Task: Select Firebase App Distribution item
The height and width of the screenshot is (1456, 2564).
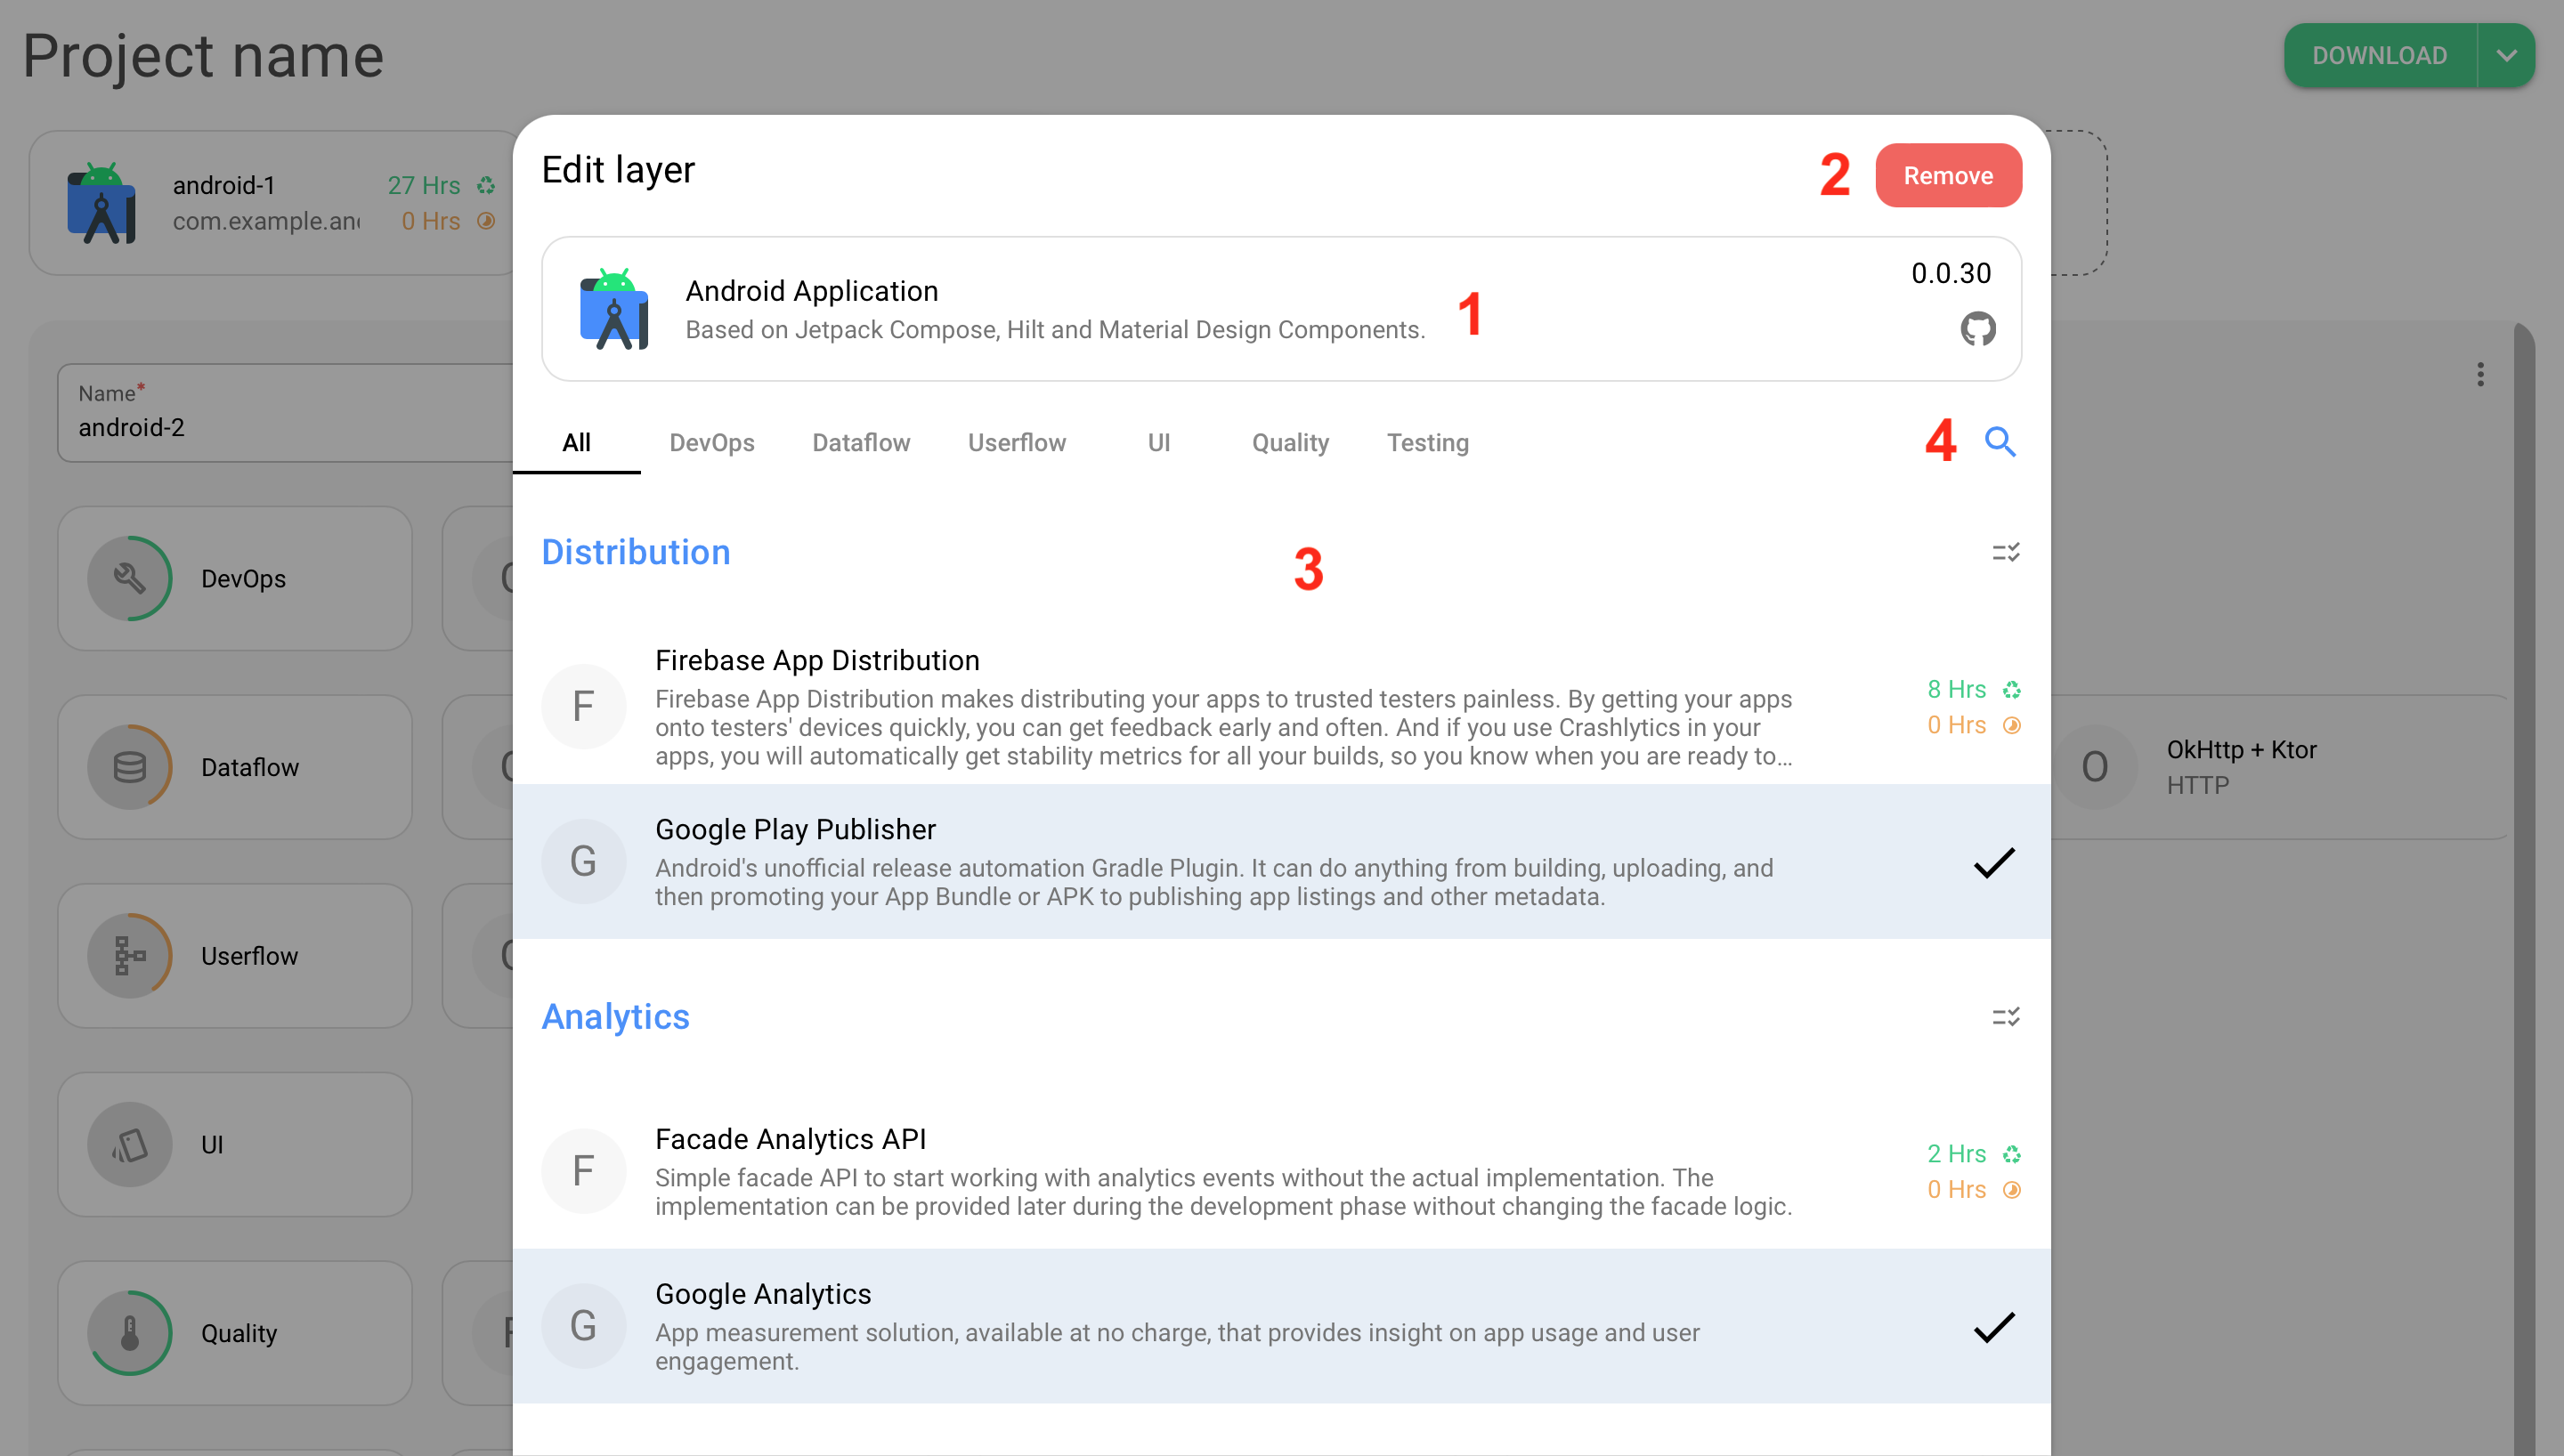Action: coord(1281,706)
